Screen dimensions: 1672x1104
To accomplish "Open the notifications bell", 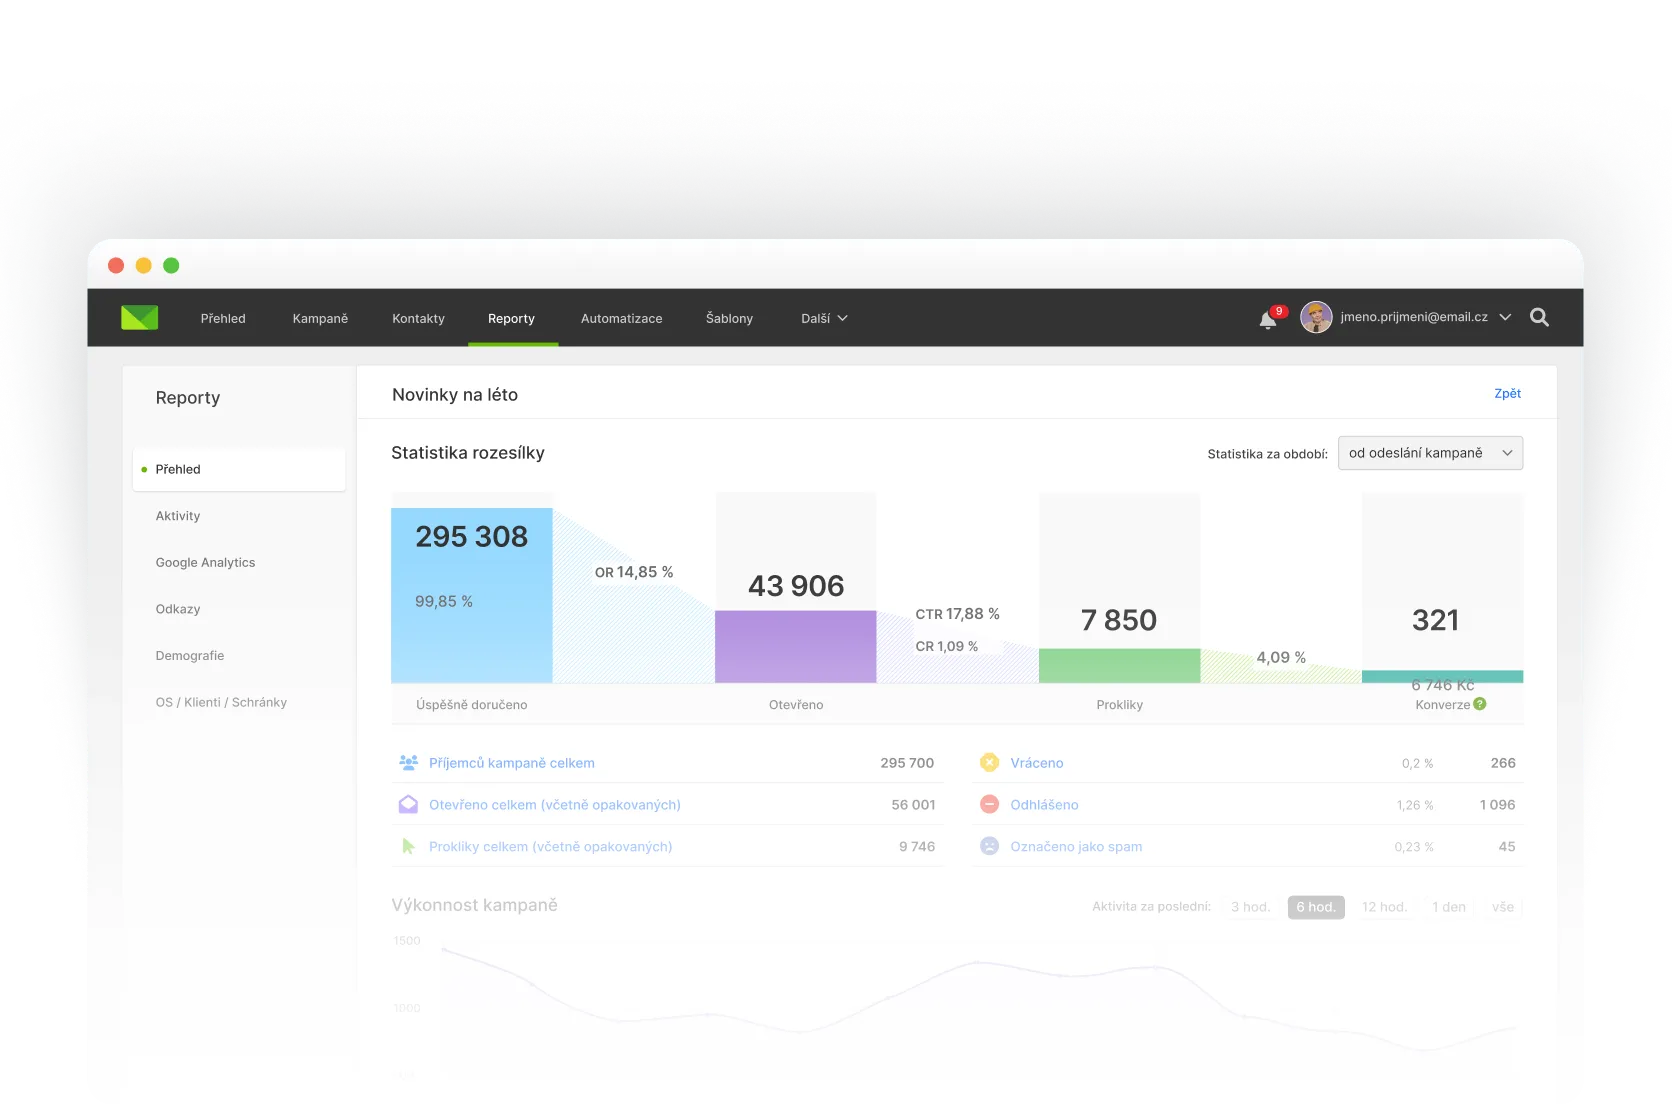I will pyautogui.click(x=1268, y=320).
